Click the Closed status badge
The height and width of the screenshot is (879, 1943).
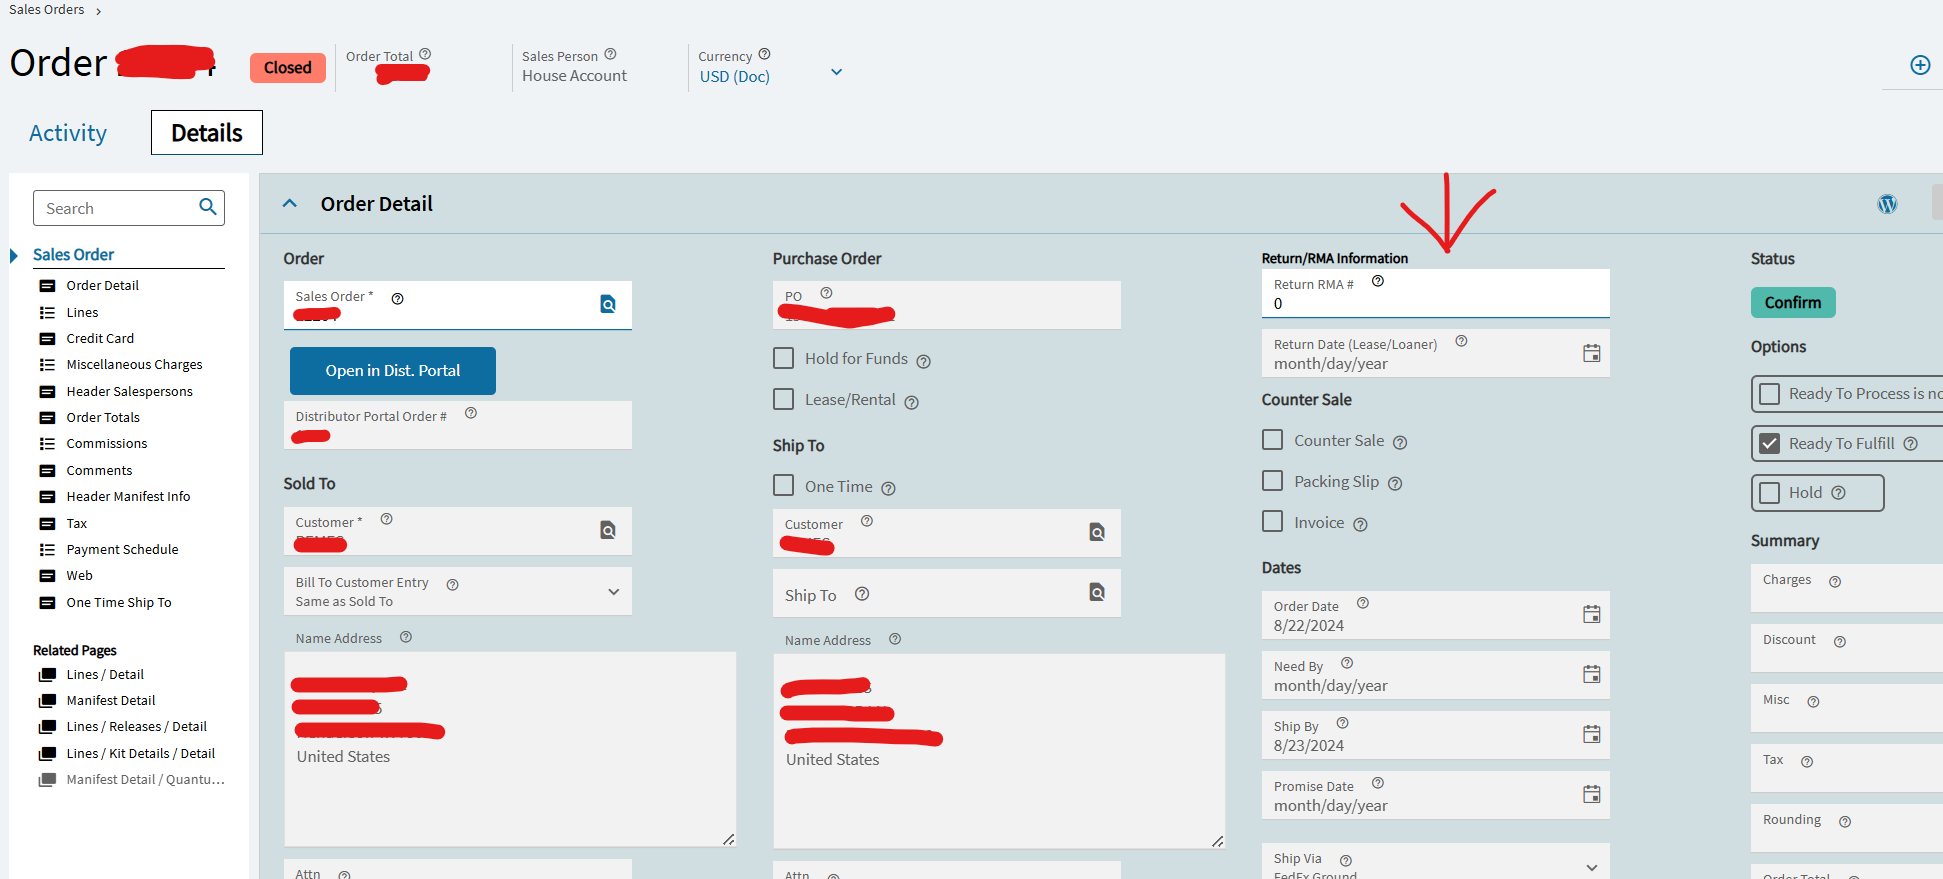pos(288,68)
